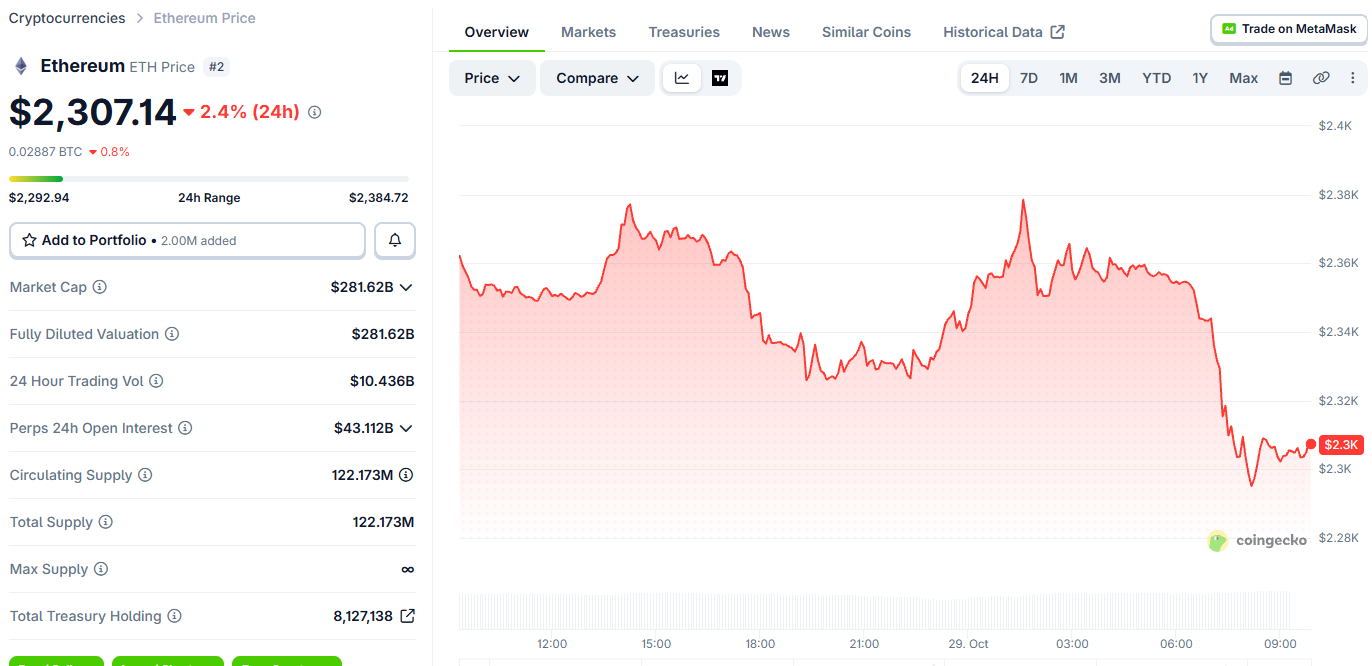This screenshot has height=666, width=1372.
Task: Click info icon next to Total Supply
Action: (106, 522)
